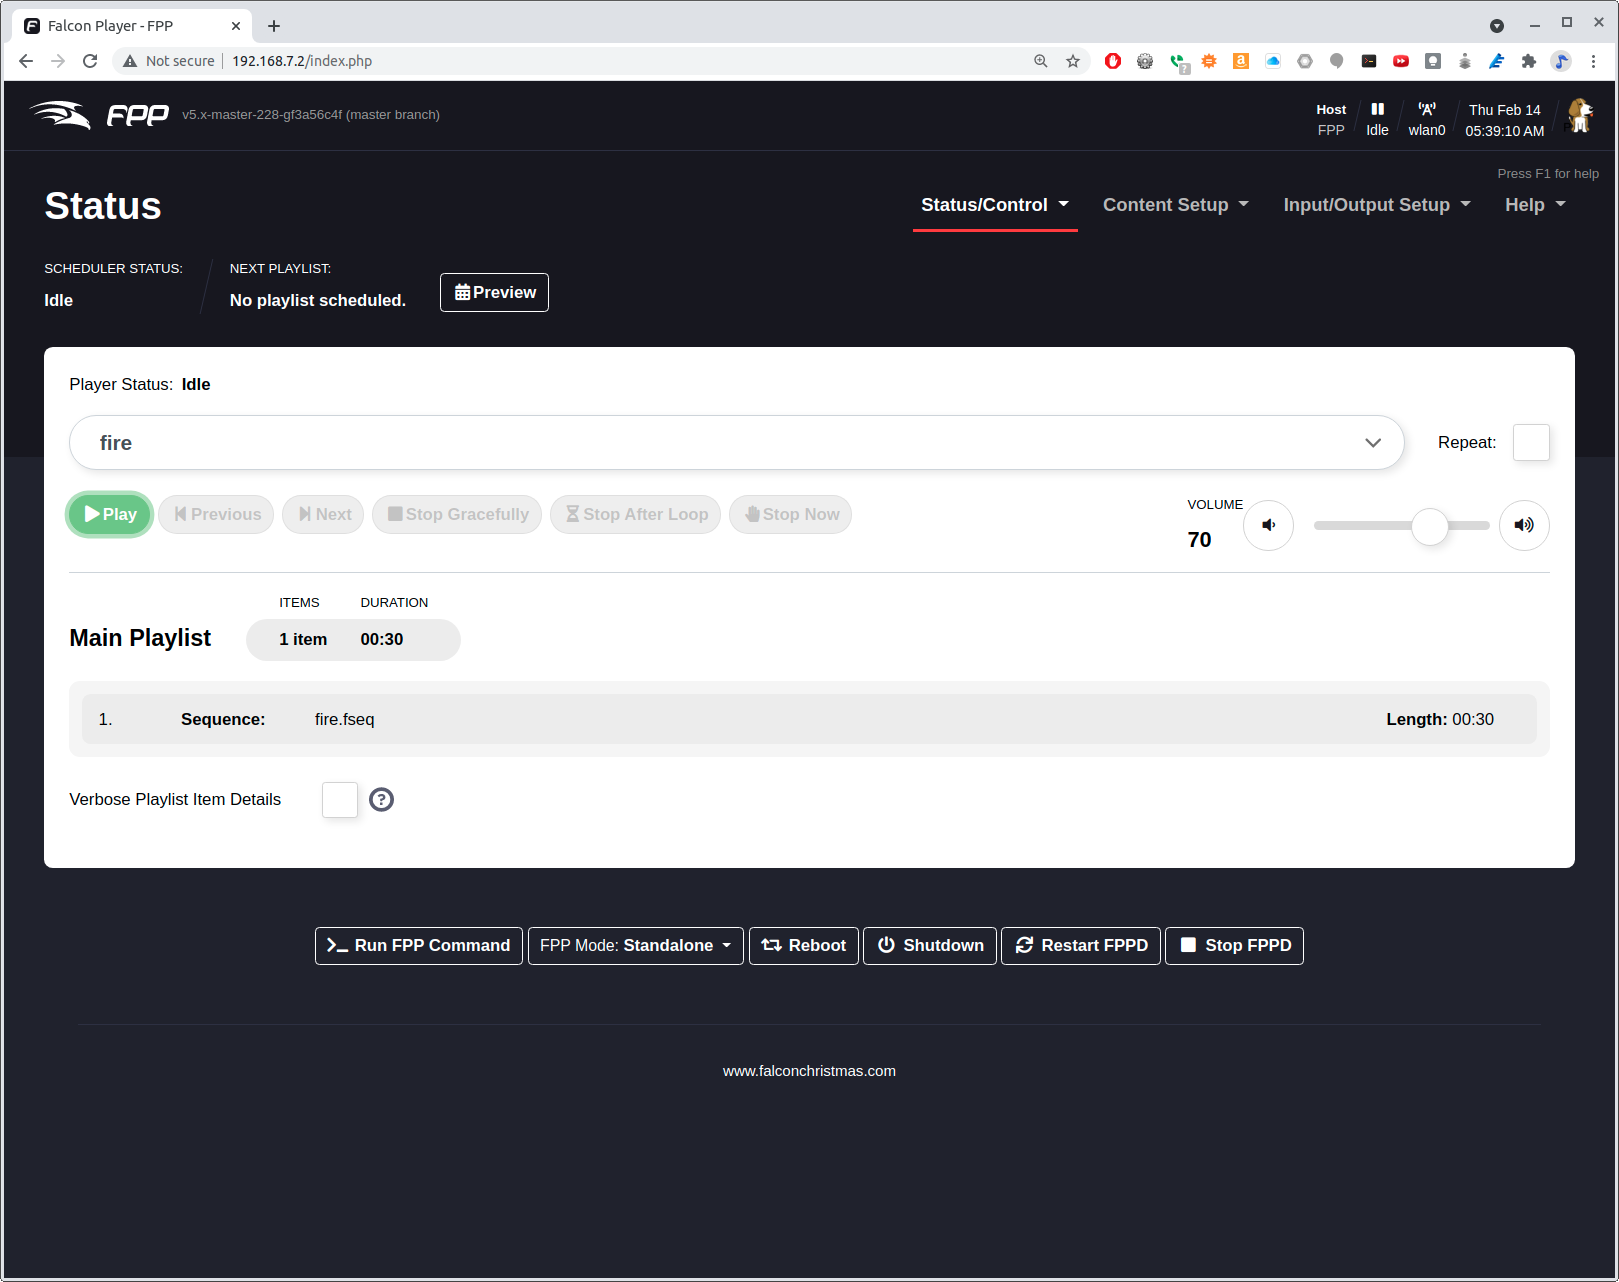
Task: Open the Status/Control menu
Action: click(x=994, y=205)
